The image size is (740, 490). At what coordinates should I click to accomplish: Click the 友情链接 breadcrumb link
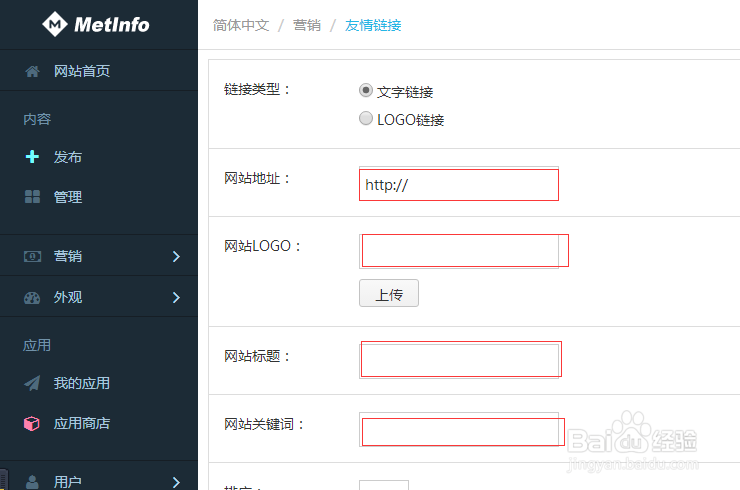point(373,25)
